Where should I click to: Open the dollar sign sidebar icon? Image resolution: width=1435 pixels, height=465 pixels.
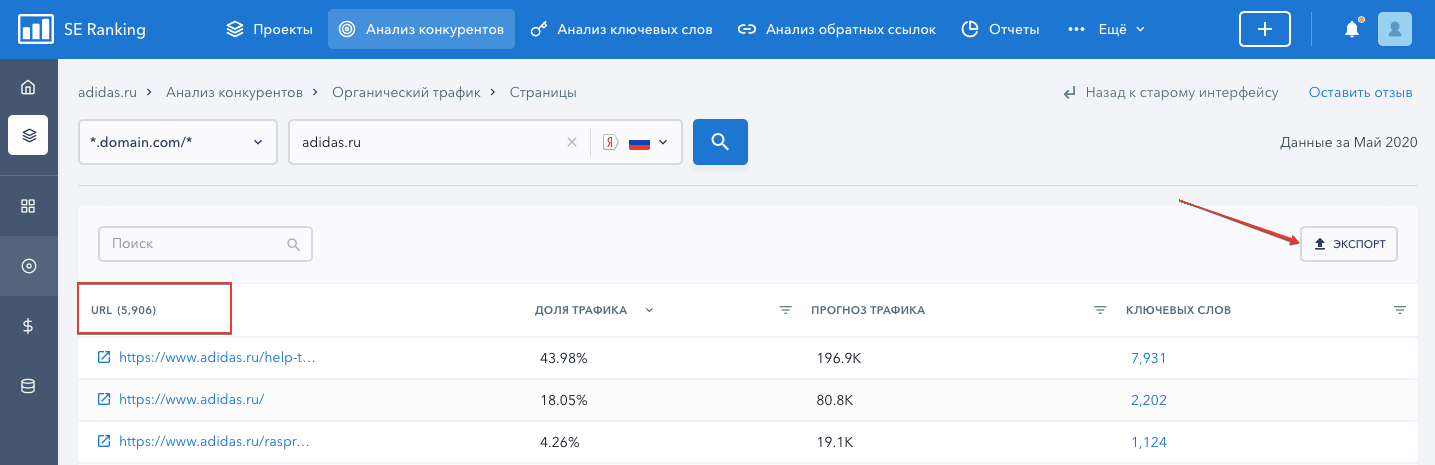[28, 326]
